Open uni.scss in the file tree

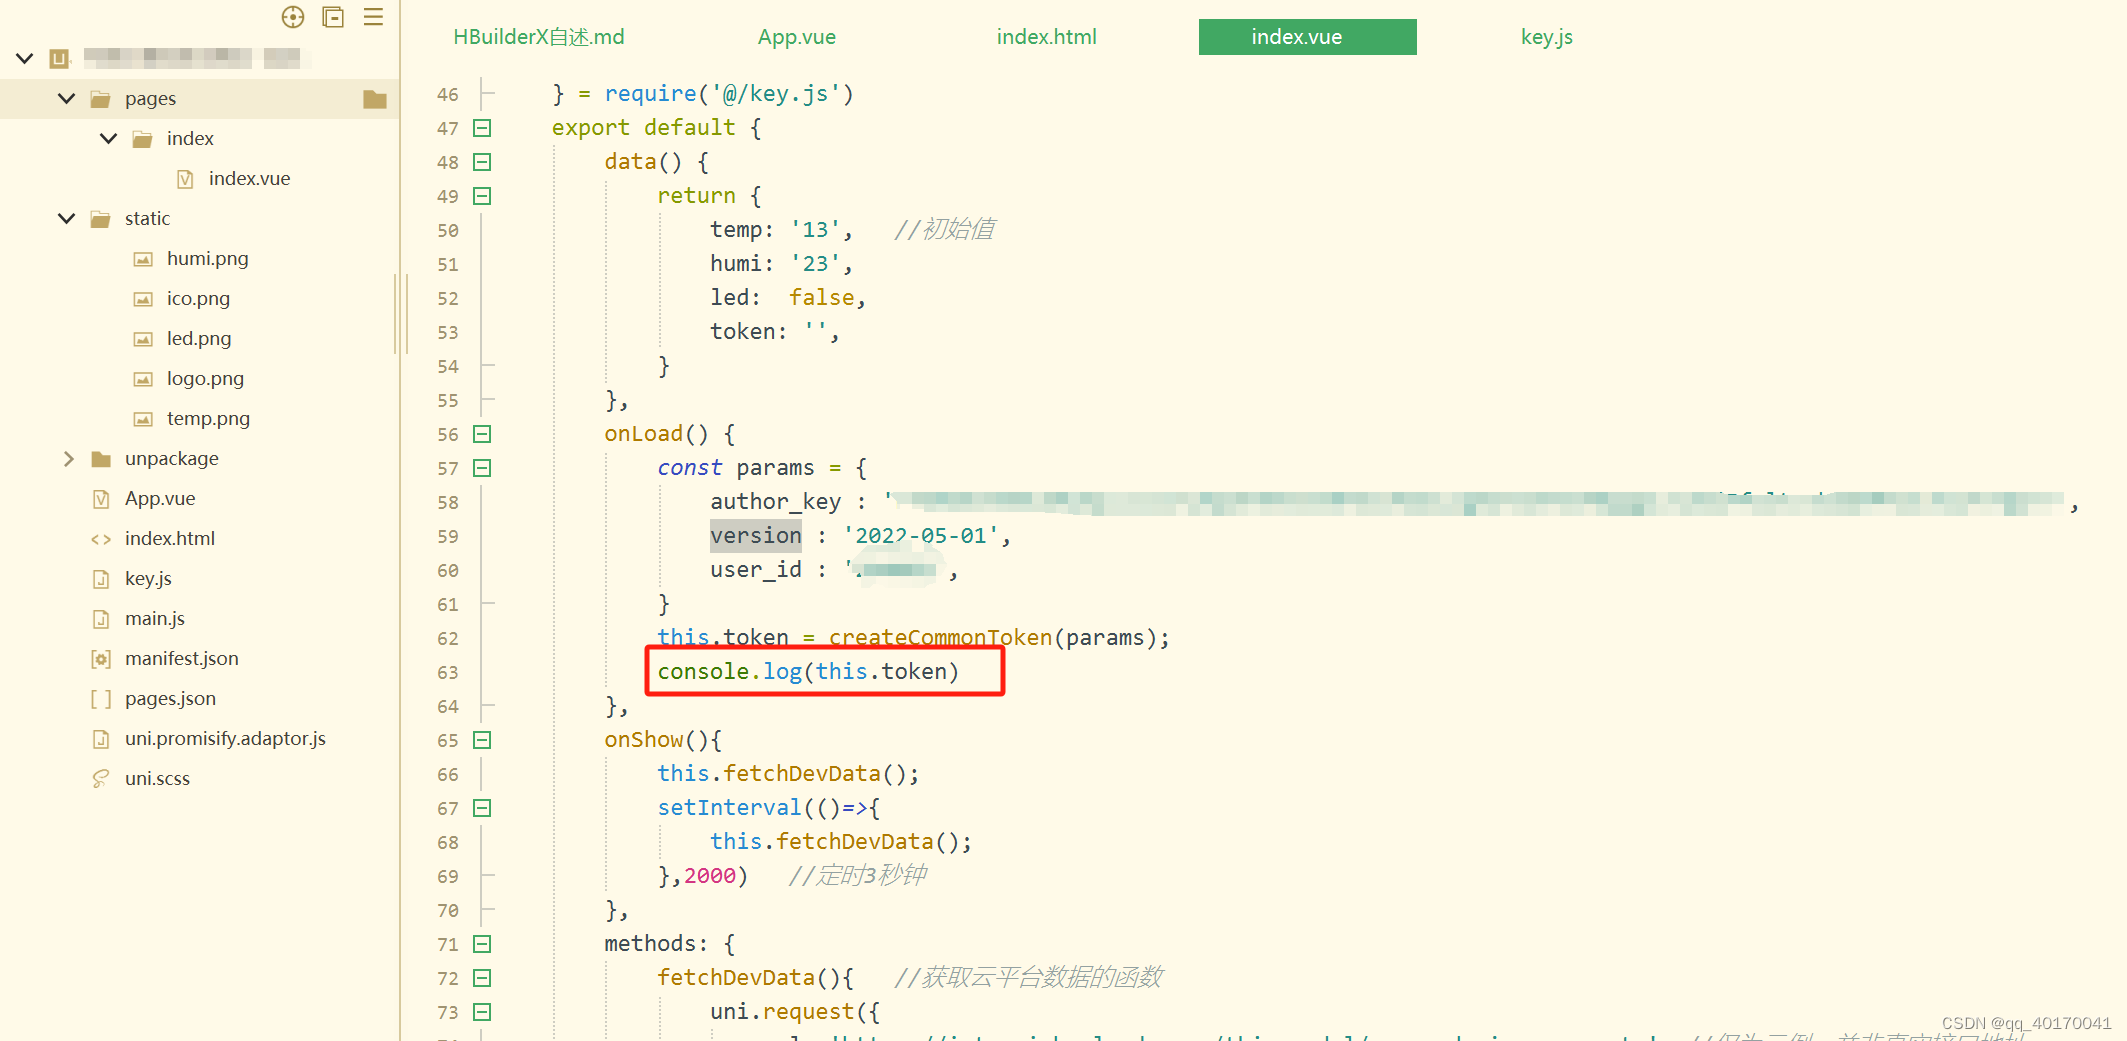pyautogui.click(x=157, y=779)
